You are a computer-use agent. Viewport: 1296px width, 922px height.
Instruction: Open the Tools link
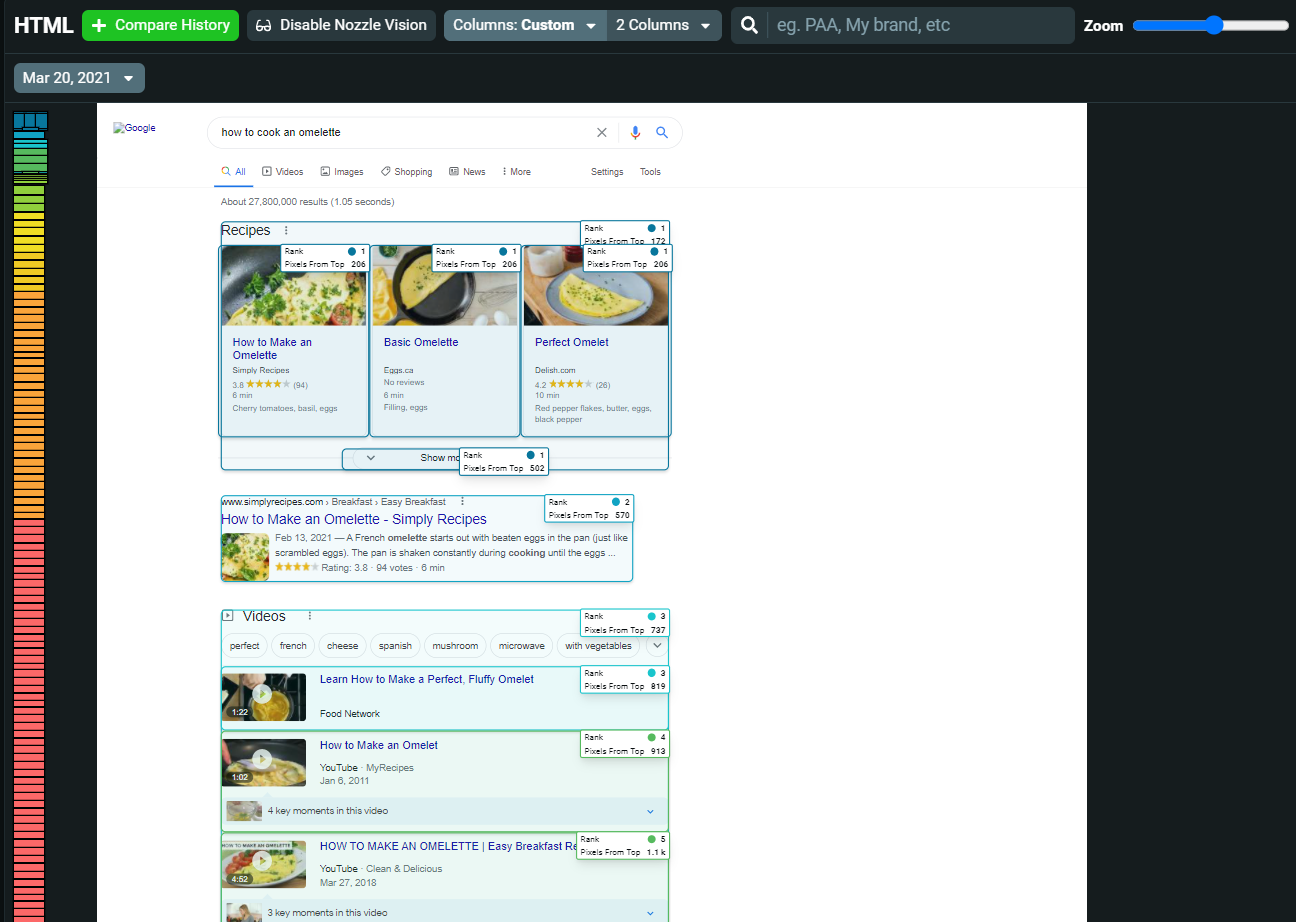[650, 172]
